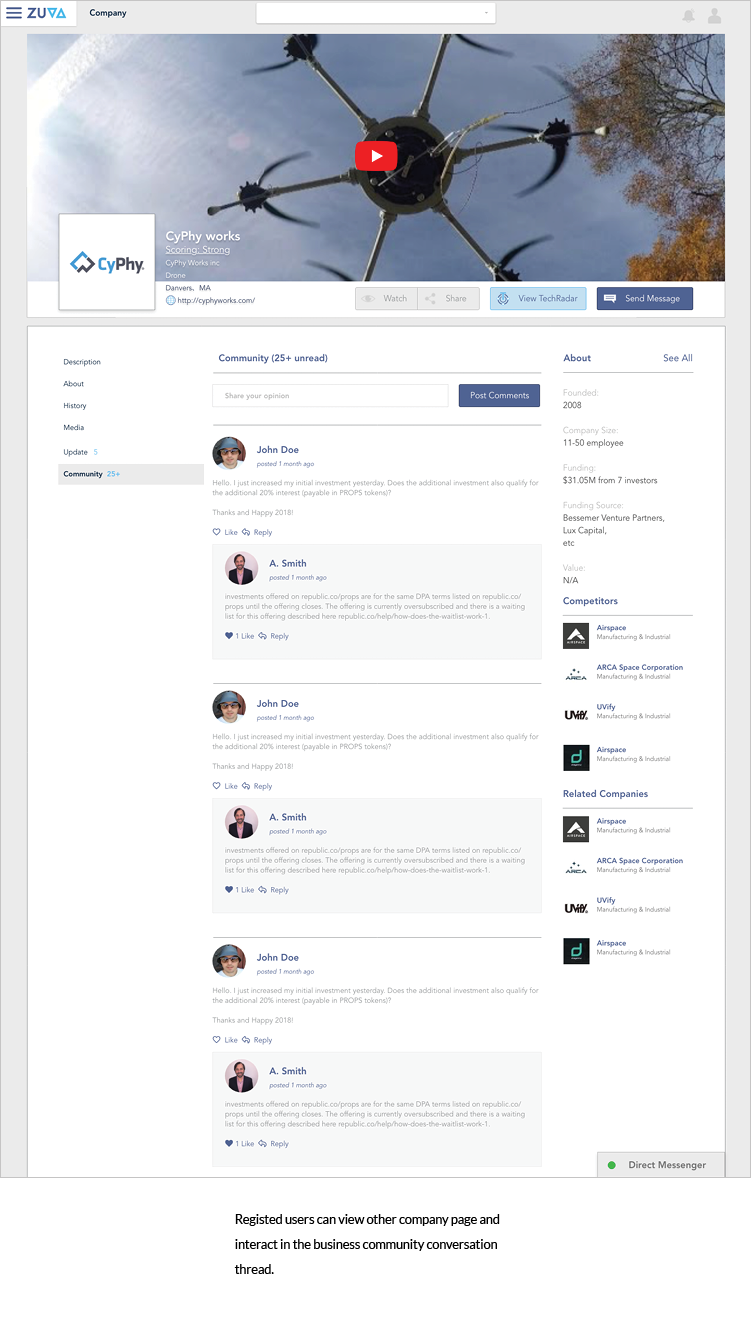Select Company in the top navigation
Viewport: 751px width, 1331px height.
(108, 13)
